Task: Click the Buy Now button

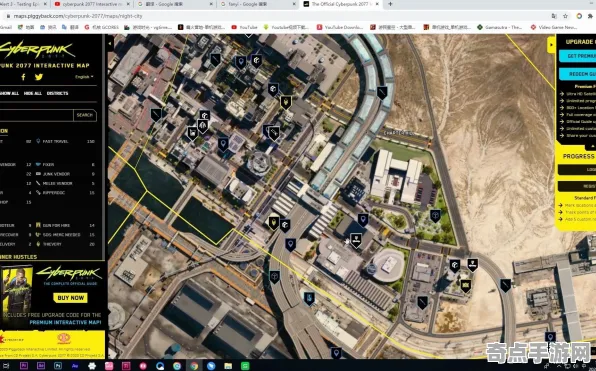Action: coord(71,298)
